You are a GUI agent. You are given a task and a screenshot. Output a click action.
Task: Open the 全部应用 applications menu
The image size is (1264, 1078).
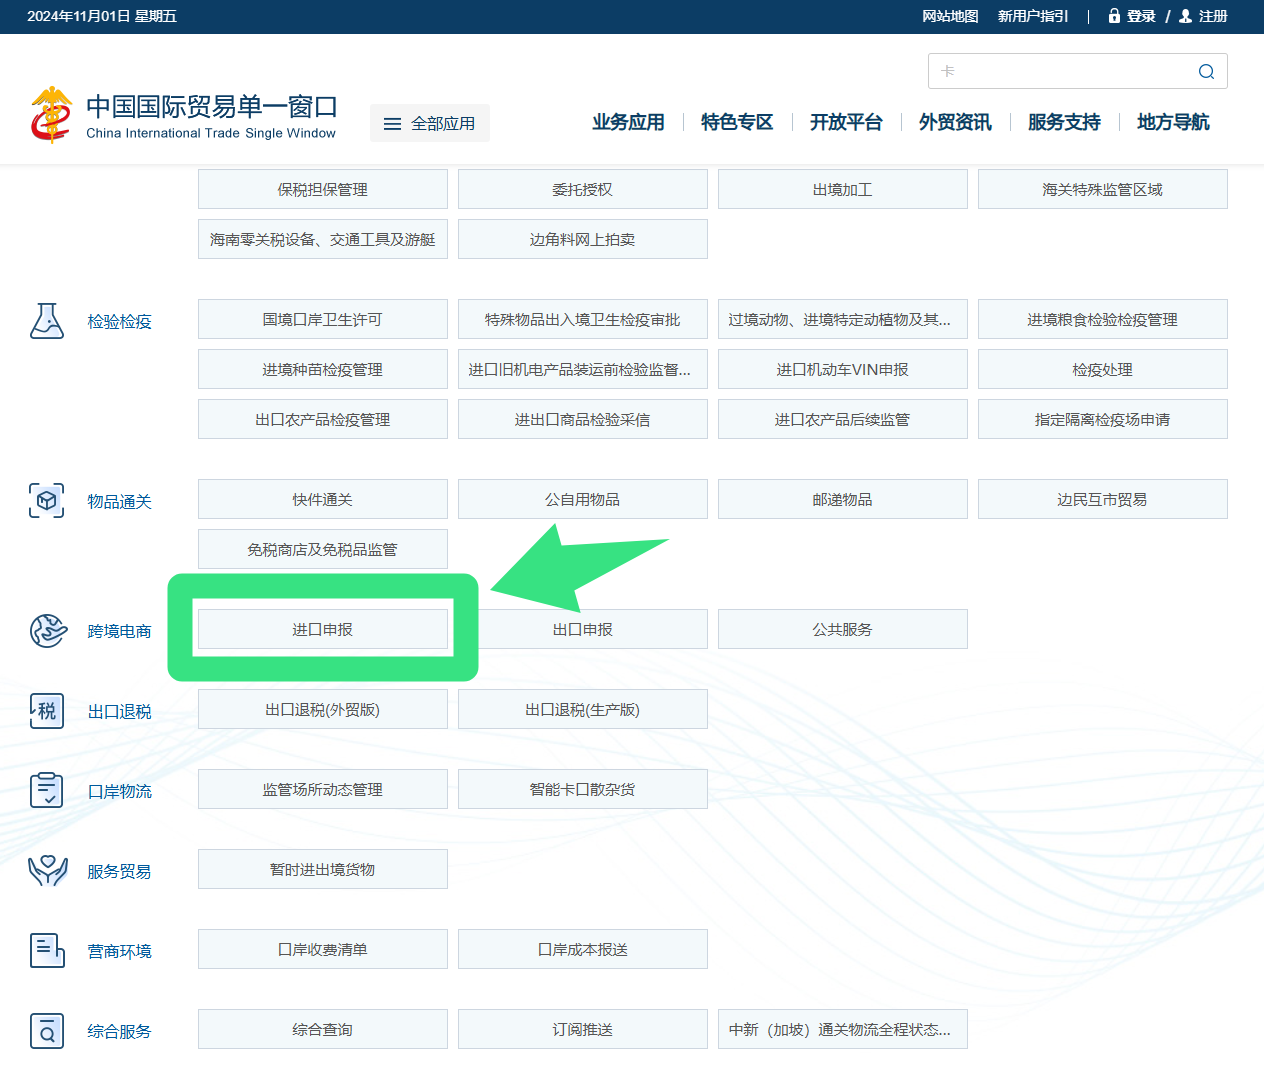click(x=430, y=122)
